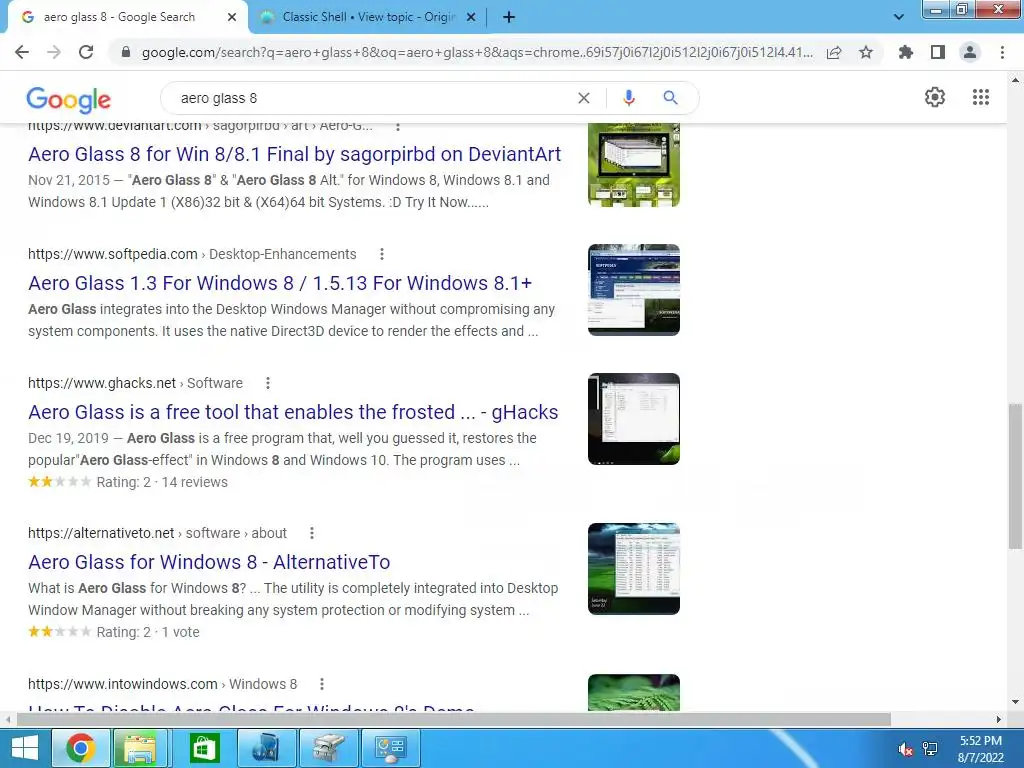Open the DeviantArt result thumbnail
Image resolution: width=1024 pixels, height=768 pixels.
633,165
